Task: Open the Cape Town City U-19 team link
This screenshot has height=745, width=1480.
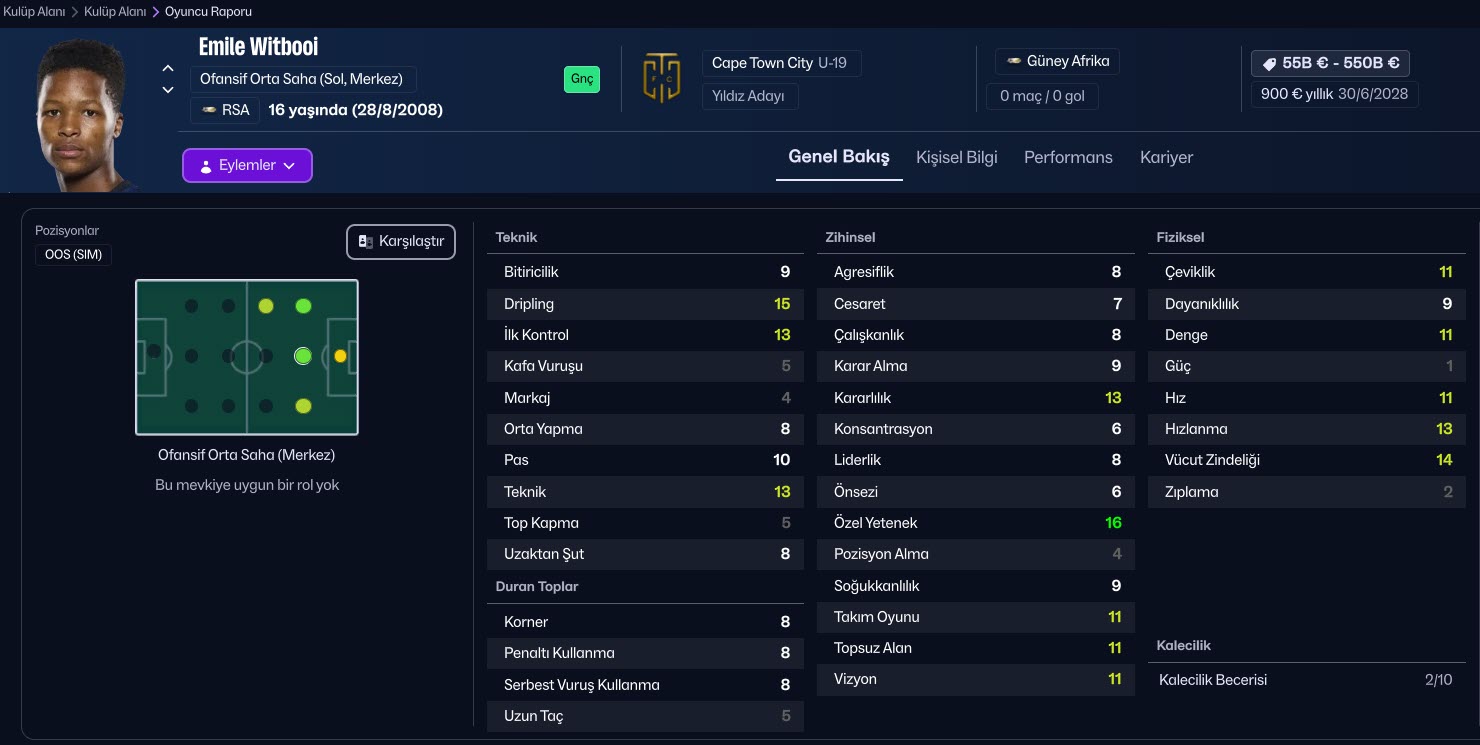Action: (780, 63)
